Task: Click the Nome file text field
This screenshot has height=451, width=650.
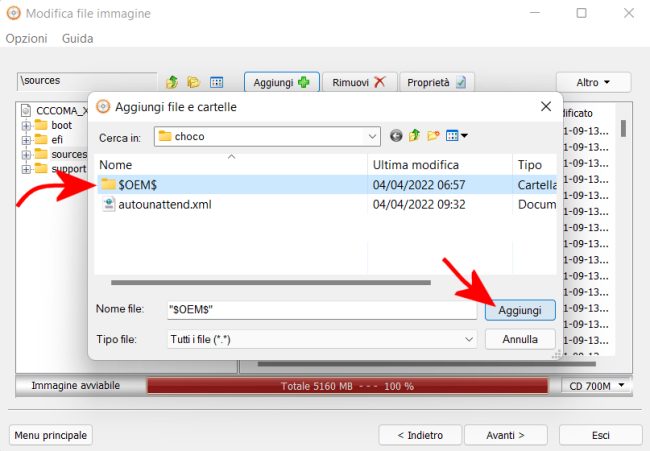Action: [322, 310]
